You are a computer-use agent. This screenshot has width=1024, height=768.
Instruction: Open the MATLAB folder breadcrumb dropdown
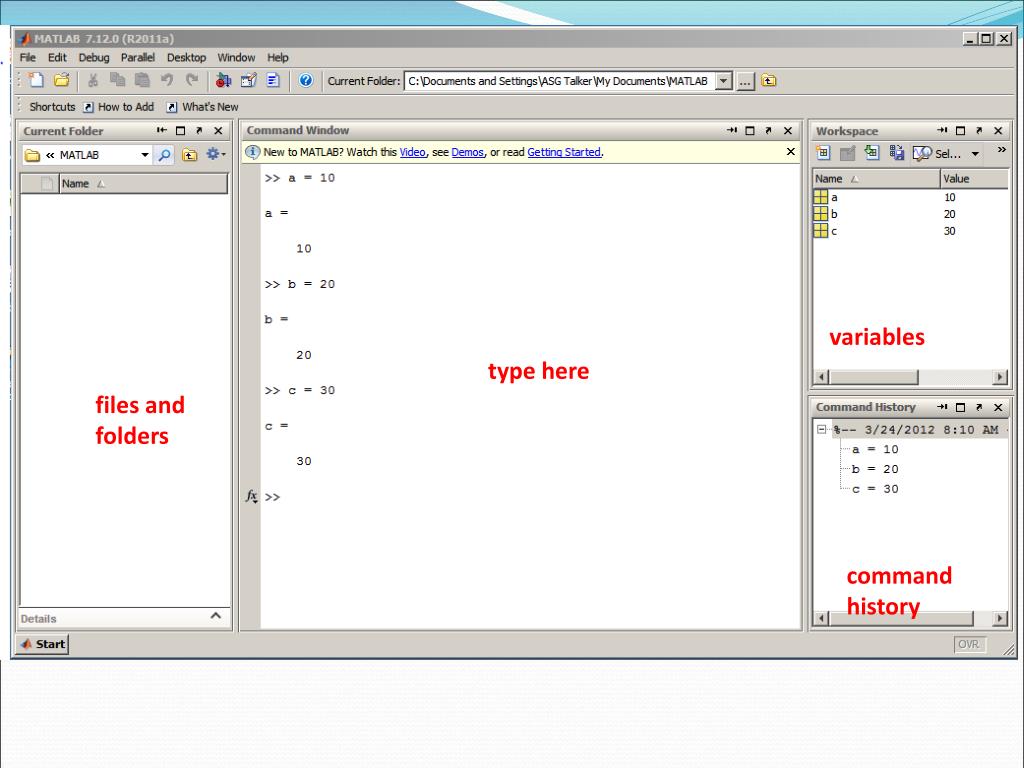tap(145, 155)
